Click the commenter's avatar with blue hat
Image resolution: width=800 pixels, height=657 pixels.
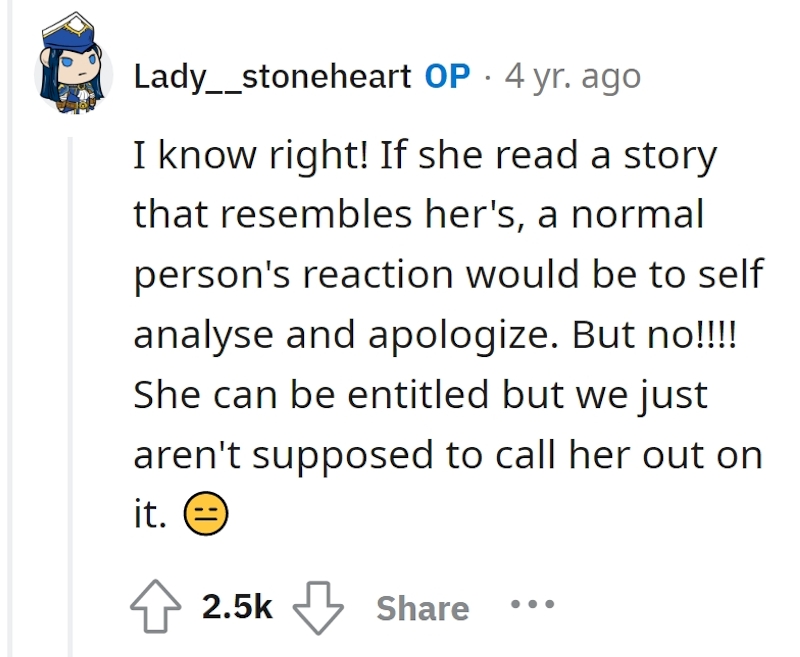(x=73, y=64)
